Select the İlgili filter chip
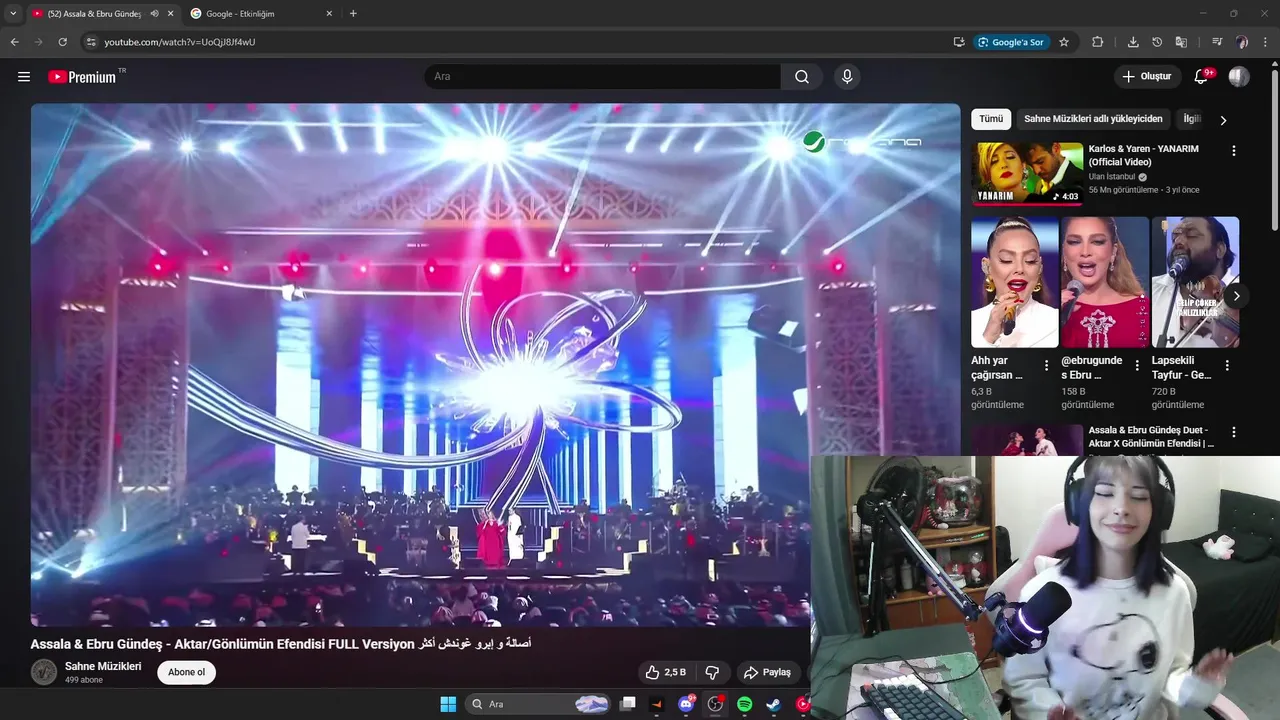This screenshot has height=720, width=1280. click(1191, 119)
